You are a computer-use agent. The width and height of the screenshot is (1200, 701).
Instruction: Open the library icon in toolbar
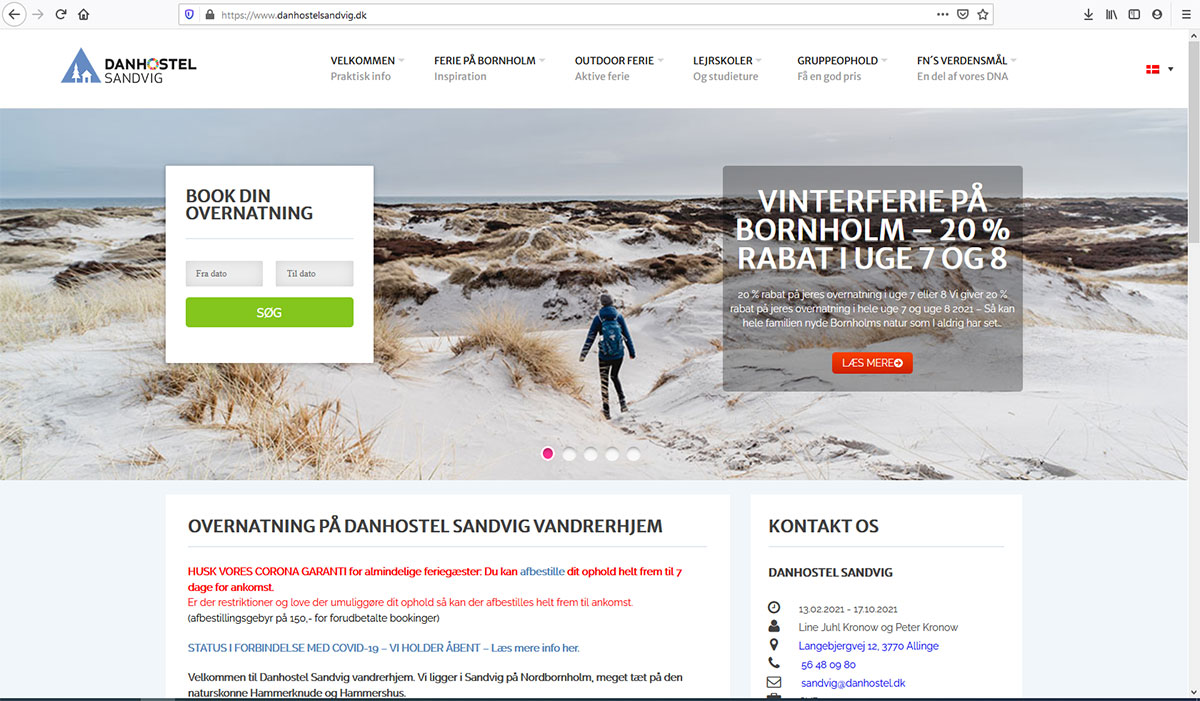pos(1111,14)
